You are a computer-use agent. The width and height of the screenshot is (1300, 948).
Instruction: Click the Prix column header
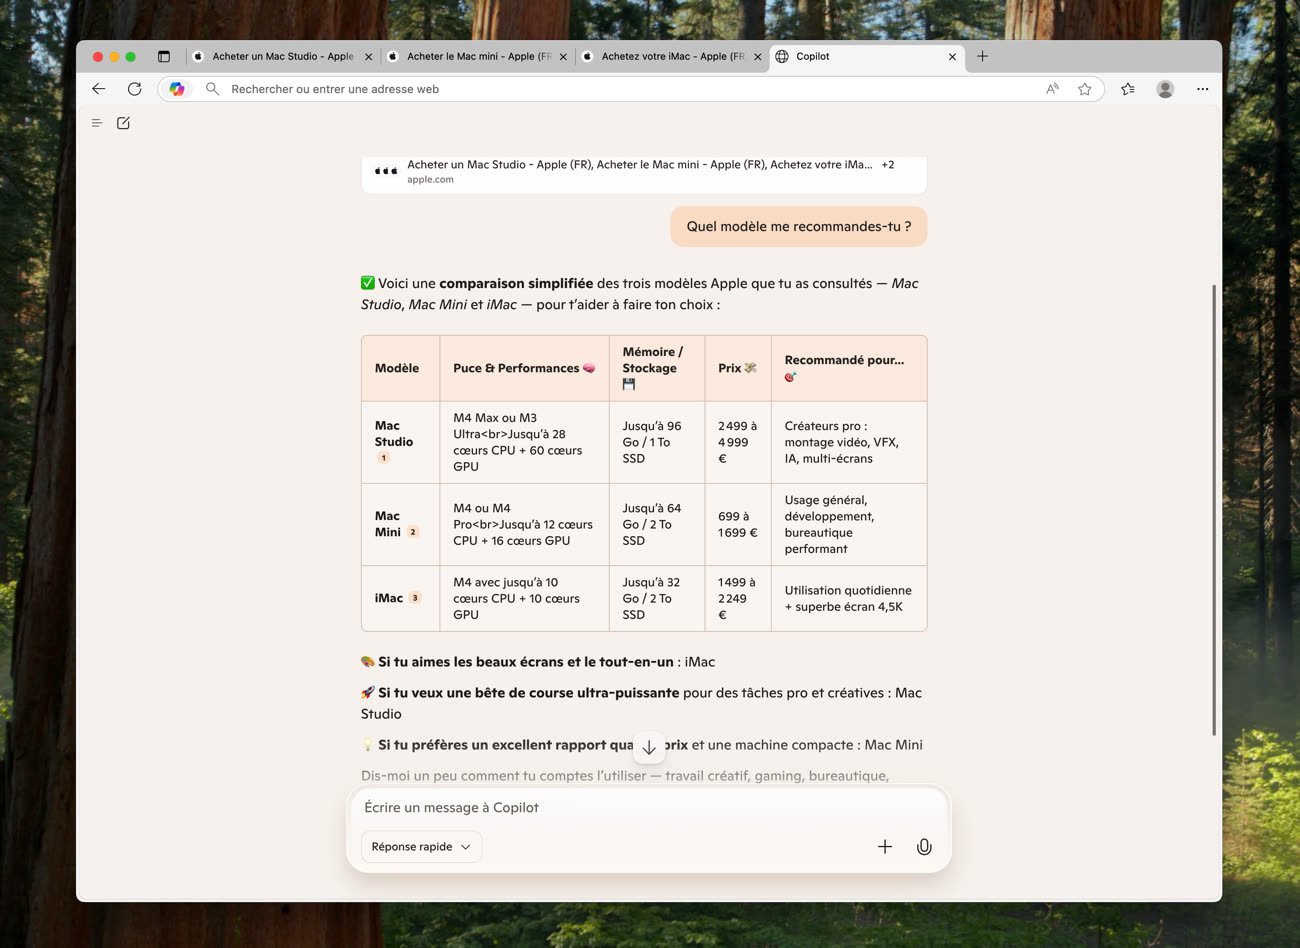738,369
